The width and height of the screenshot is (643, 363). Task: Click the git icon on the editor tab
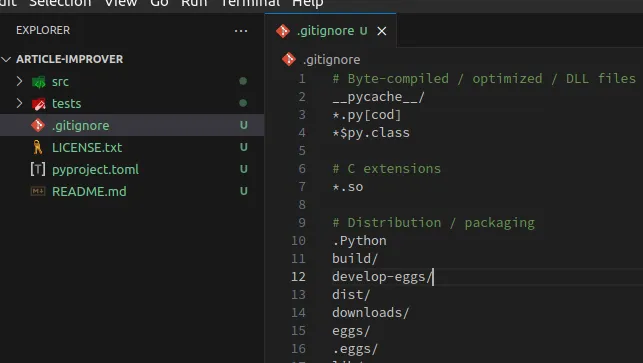click(x=283, y=31)
